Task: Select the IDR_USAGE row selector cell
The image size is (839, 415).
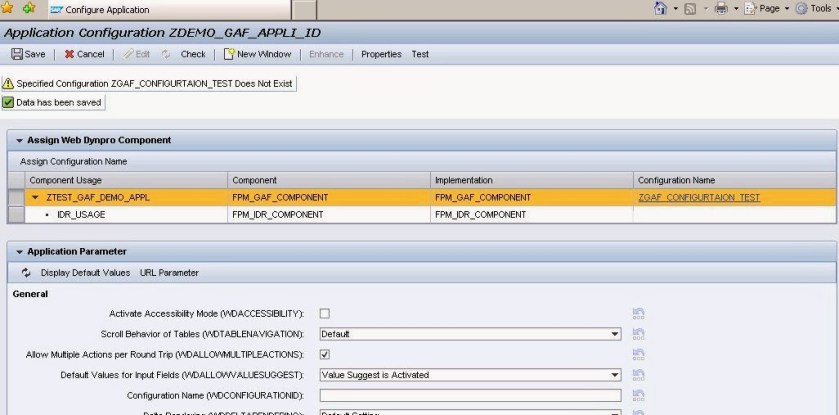Action: click(16, 214)
